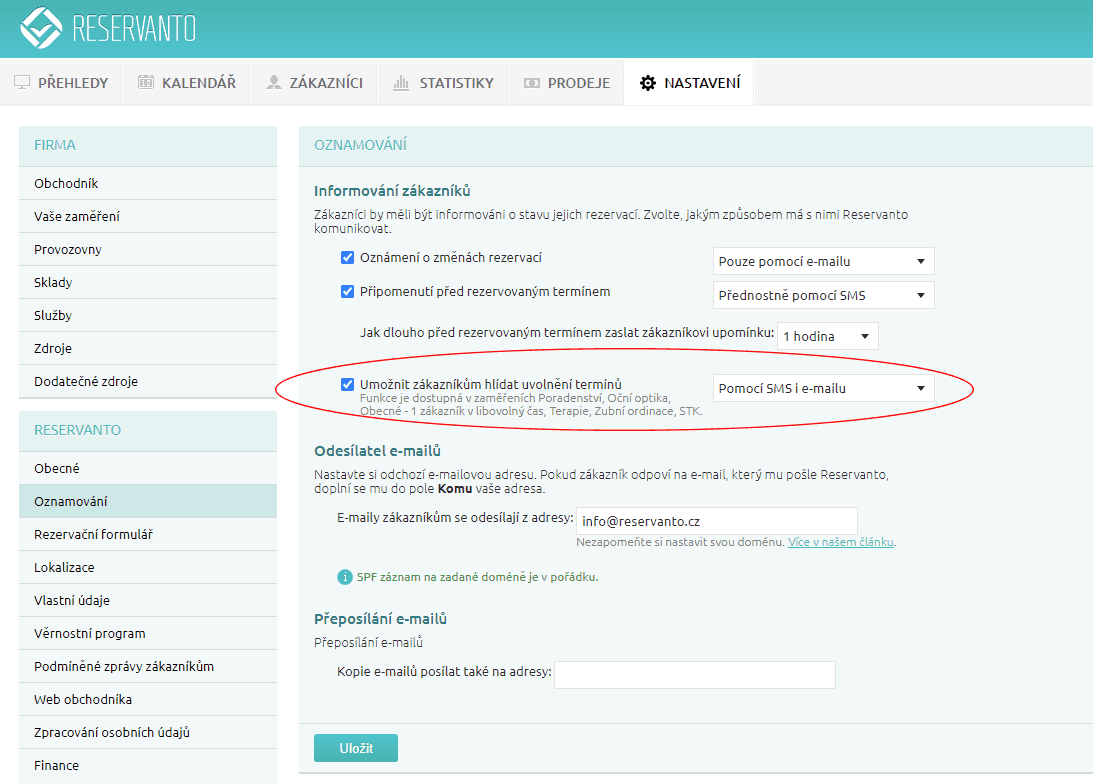
Task: Uncheck Oznámení o změnách rezervací checkbox
Action: coord(348,258)
